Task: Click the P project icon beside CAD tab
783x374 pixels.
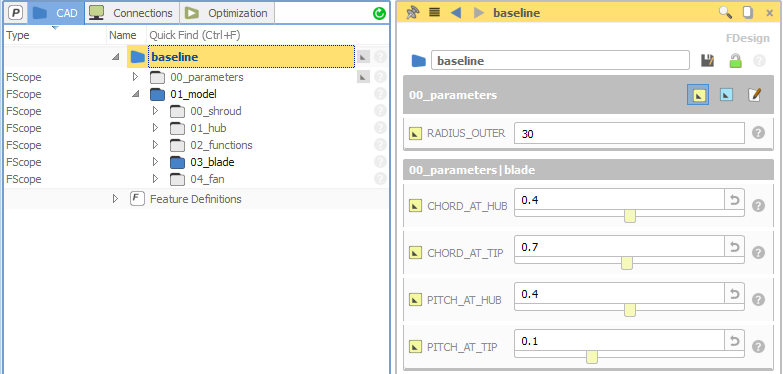Action: click(x=16, y=13)
